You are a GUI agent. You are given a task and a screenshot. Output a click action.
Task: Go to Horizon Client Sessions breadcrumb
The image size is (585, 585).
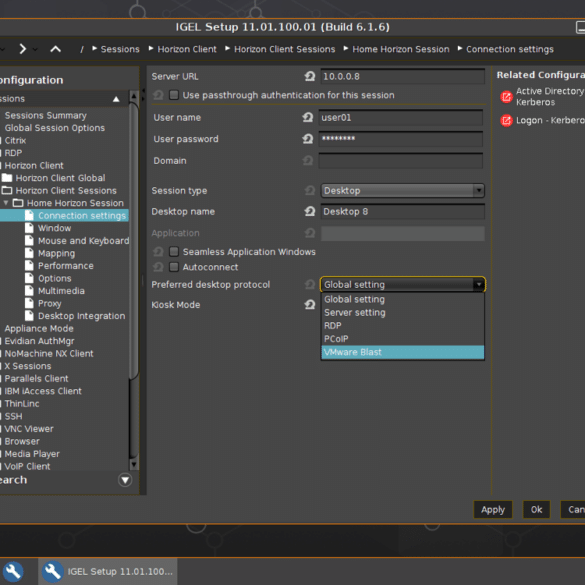point(285,49)
